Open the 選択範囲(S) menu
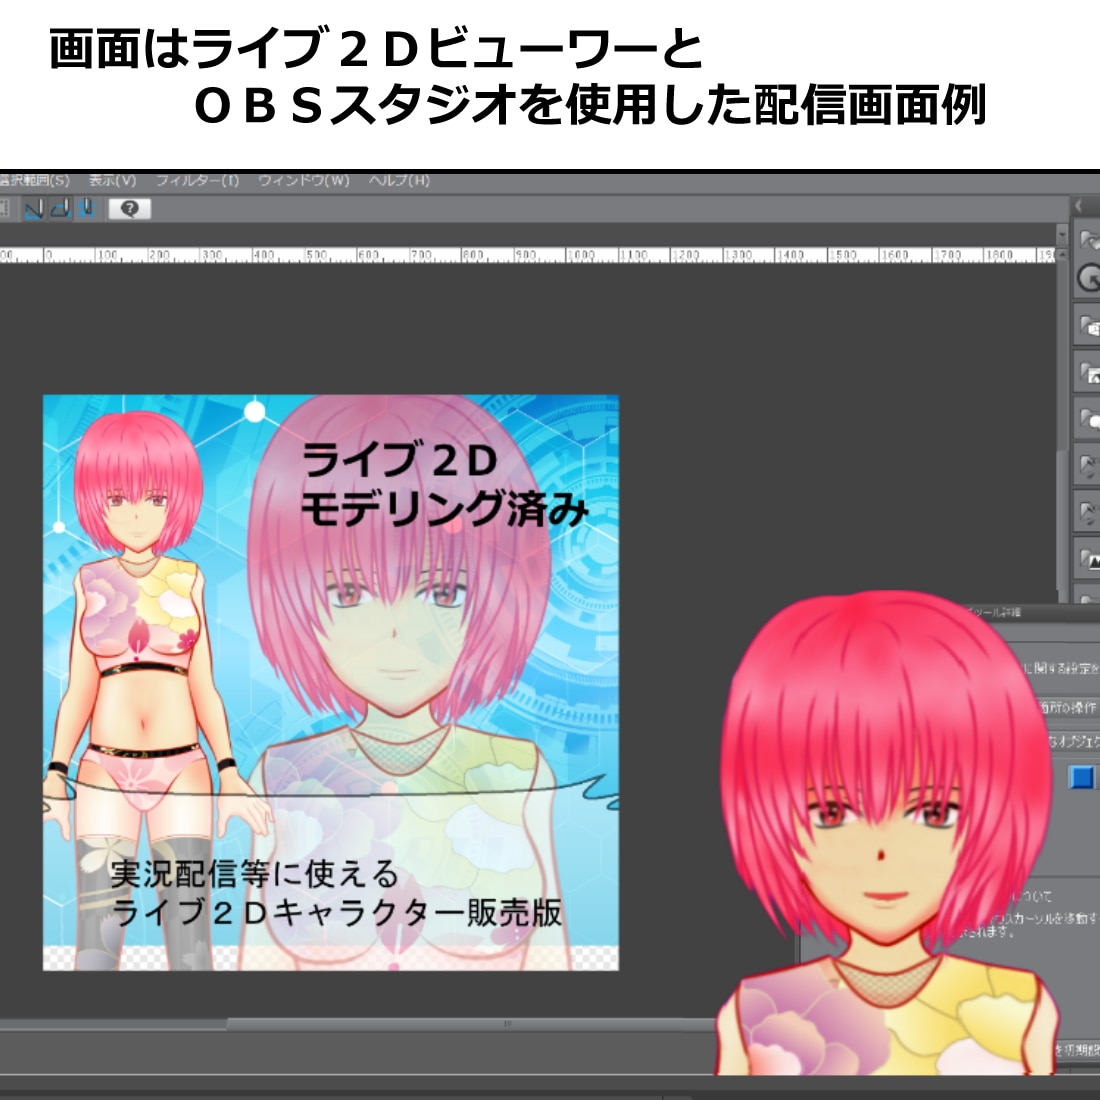 pyautogui.click(x=34, y=181)
